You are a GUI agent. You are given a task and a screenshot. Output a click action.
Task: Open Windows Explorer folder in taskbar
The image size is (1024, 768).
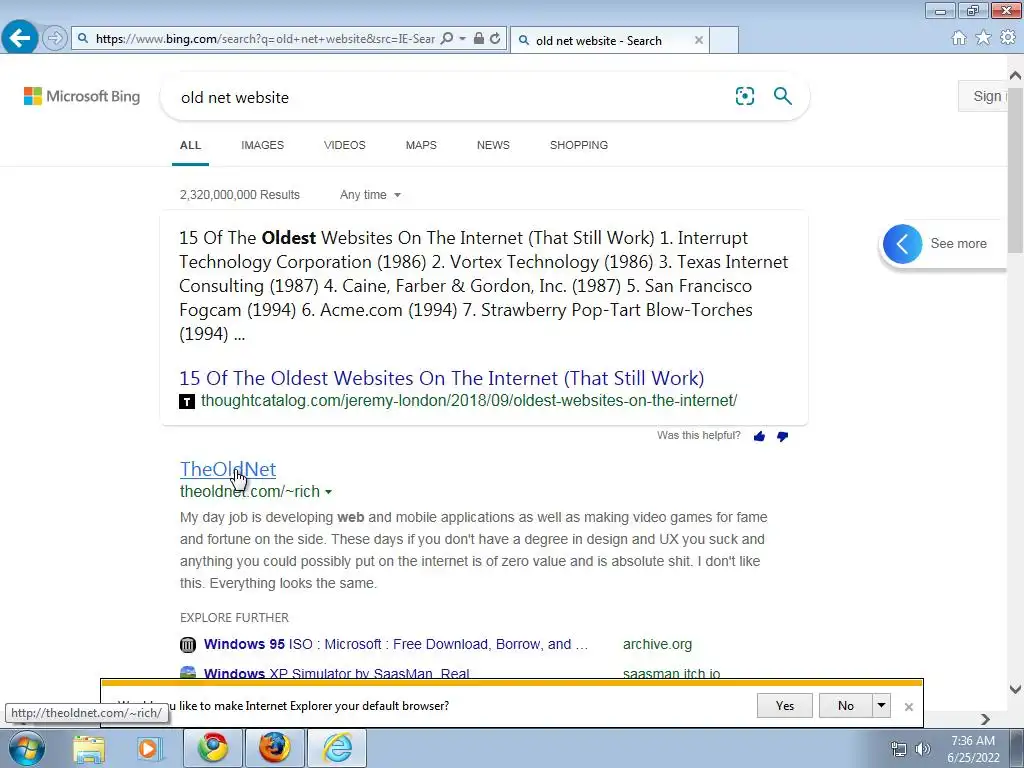pos(89,748)
